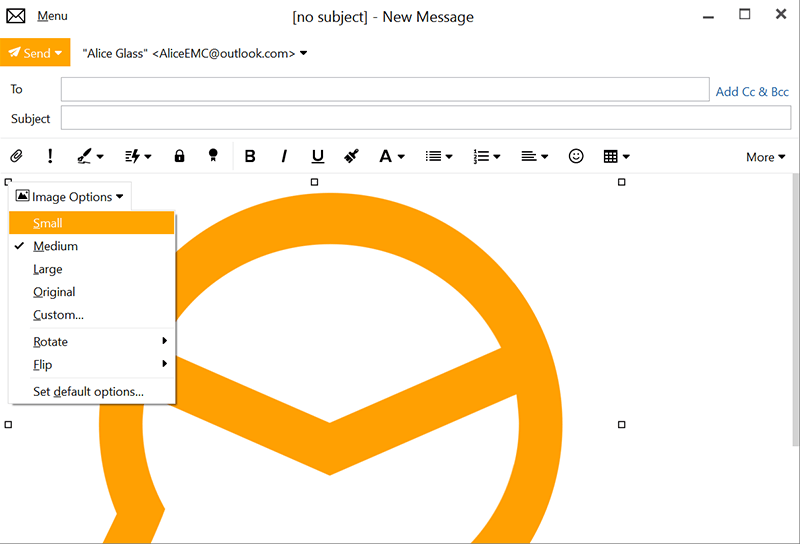Toggle digital signing with ribbon seal icon
The width and height of the screenshot is (800, 544).
click(x=213, y=156)
